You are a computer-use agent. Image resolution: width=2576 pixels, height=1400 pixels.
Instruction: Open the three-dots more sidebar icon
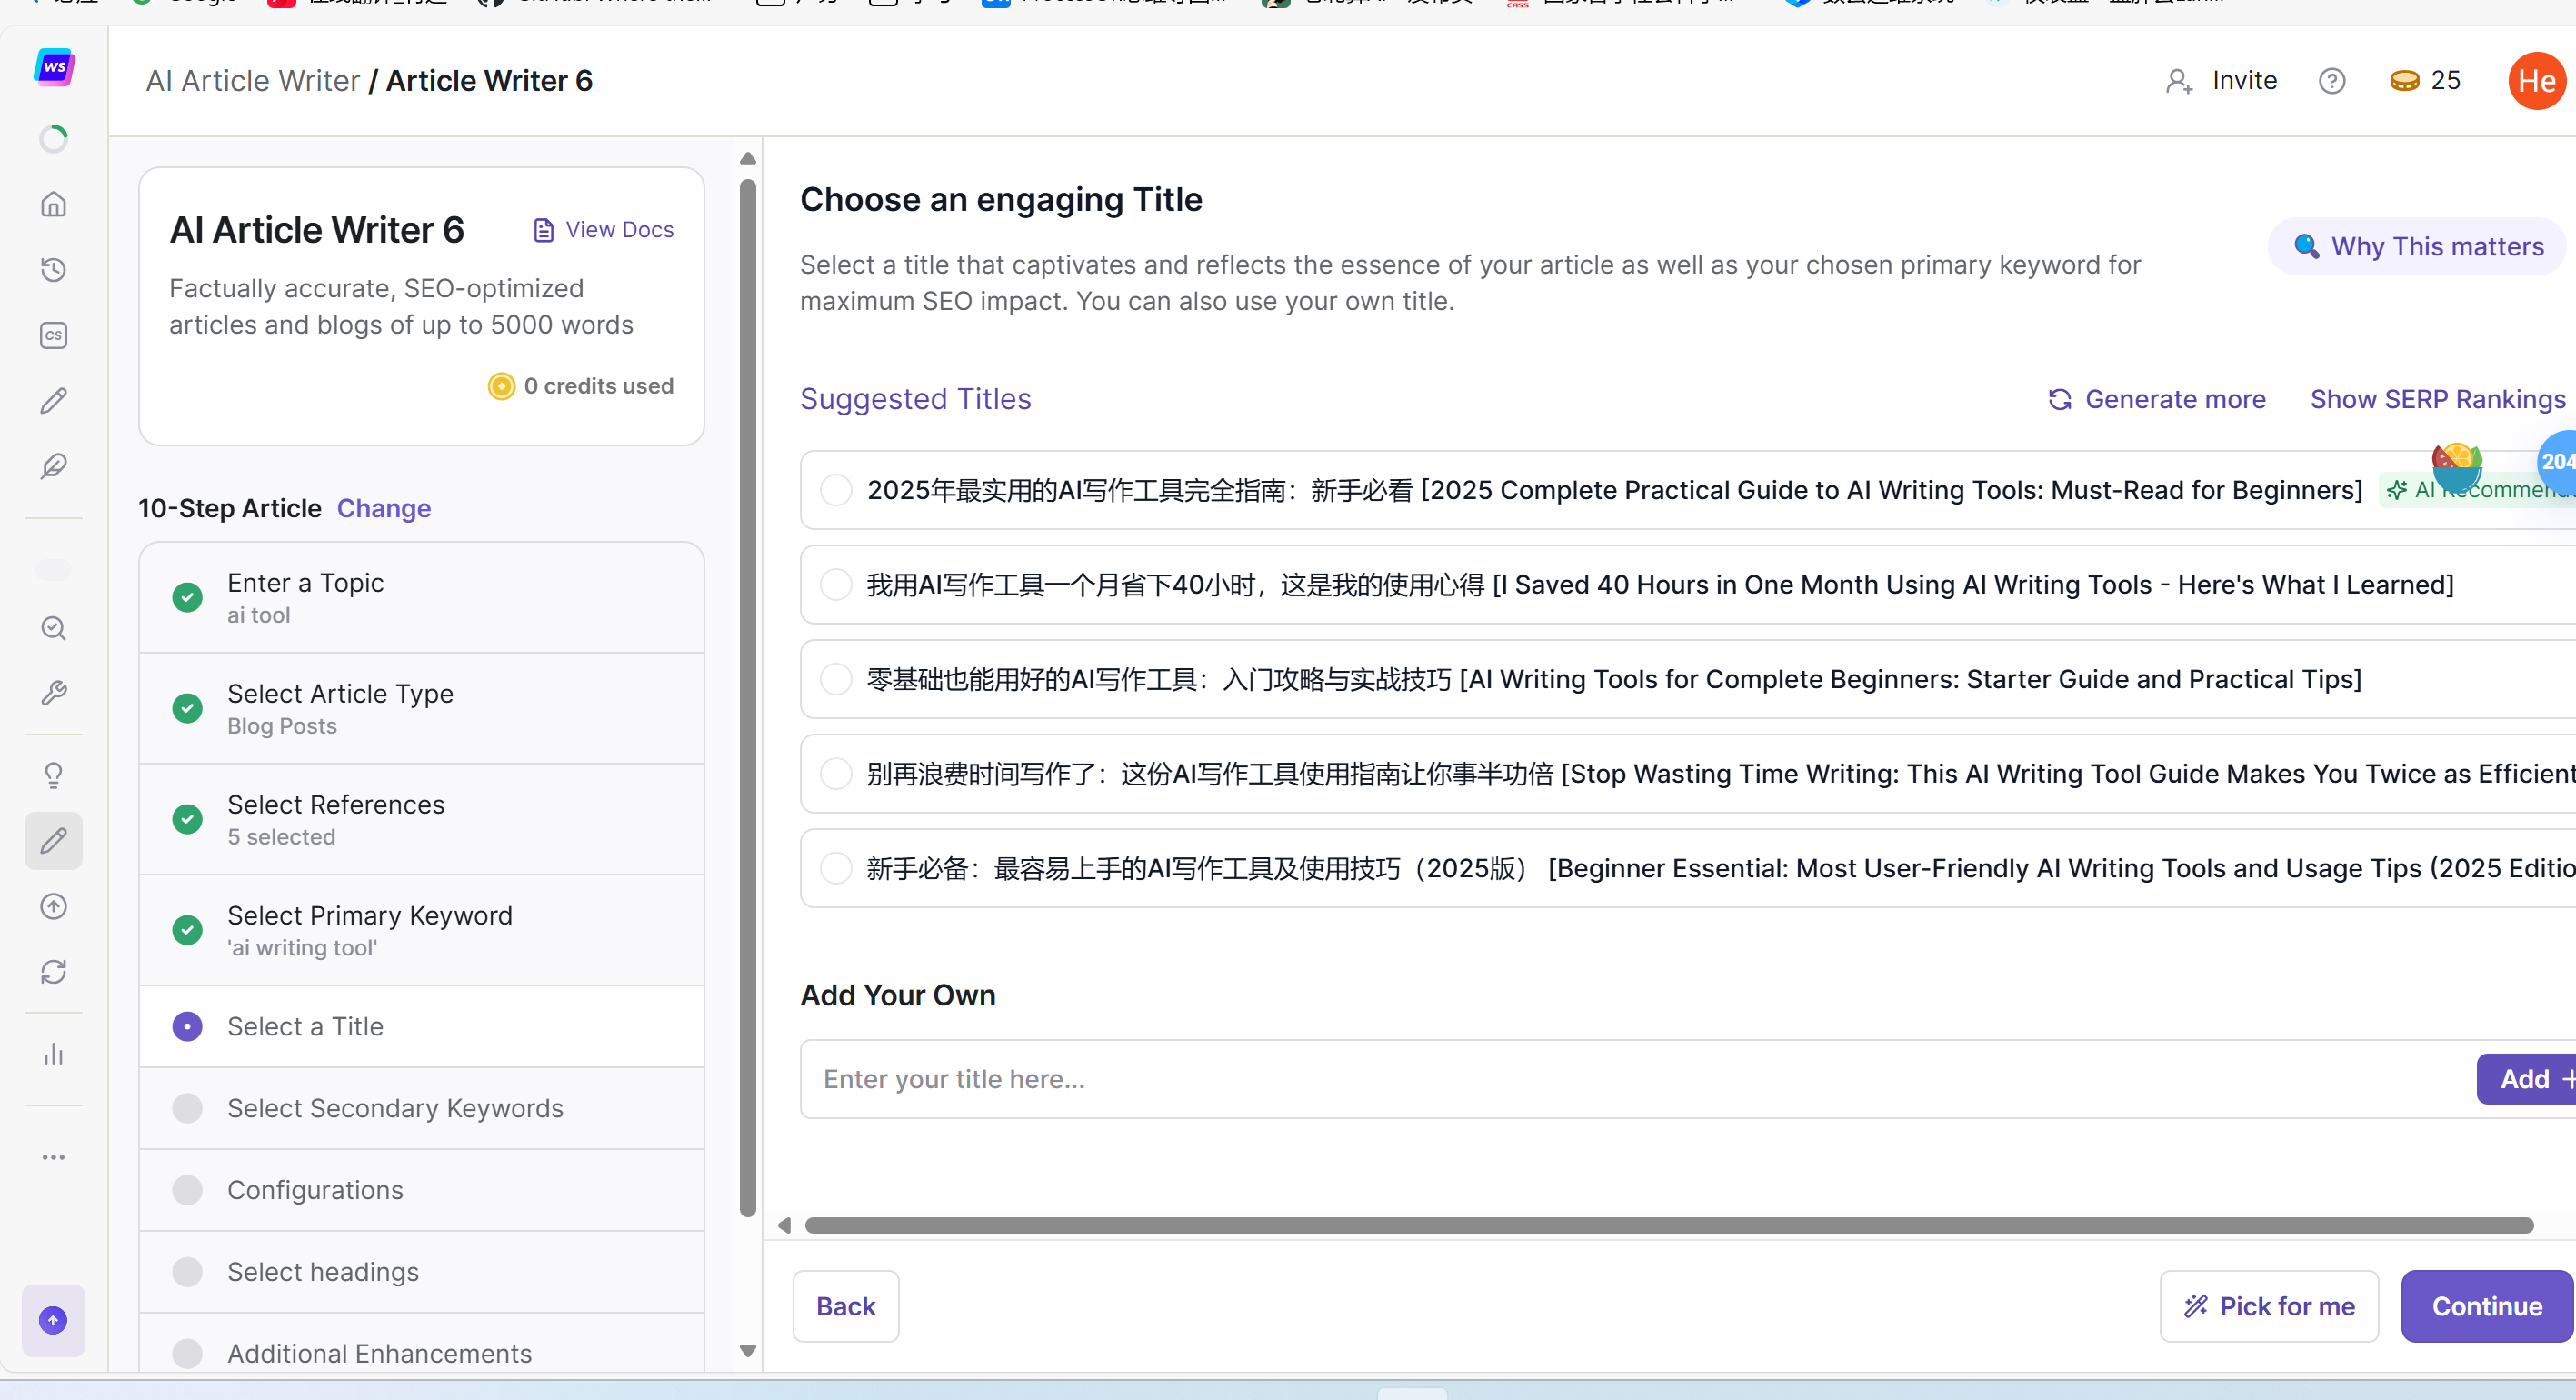tap(53, 1157)
